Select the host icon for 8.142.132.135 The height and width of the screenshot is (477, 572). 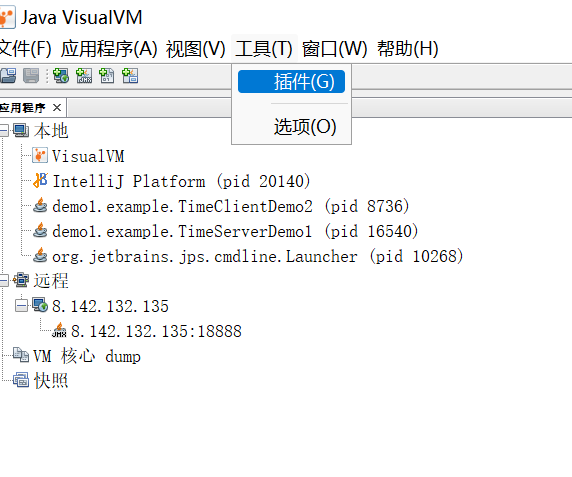(x=40, y=306)
